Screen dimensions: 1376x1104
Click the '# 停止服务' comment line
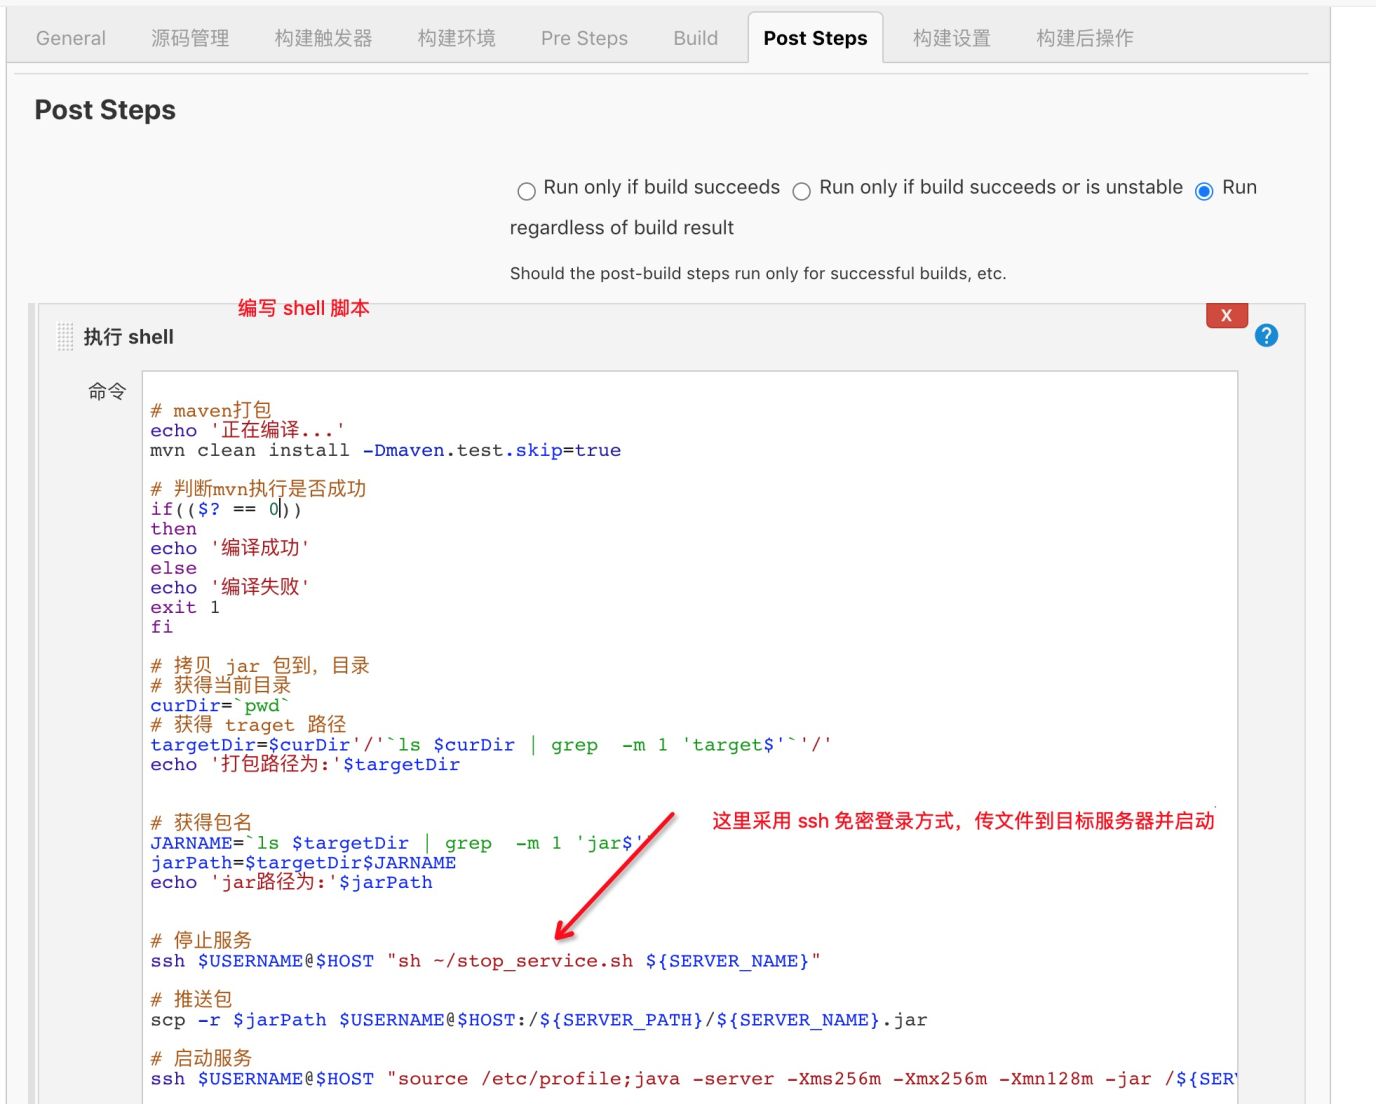click(201, 941)
